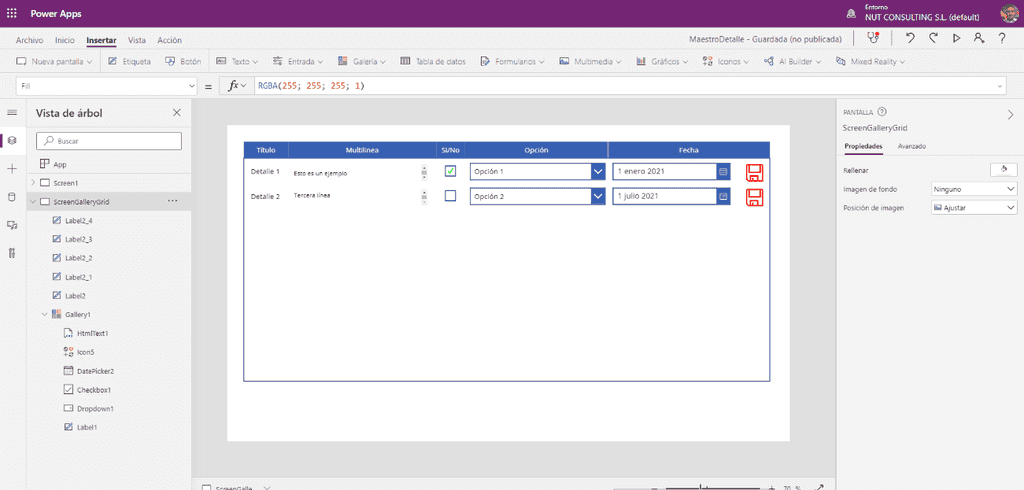Open the Vista tab

tap(137, 40)
